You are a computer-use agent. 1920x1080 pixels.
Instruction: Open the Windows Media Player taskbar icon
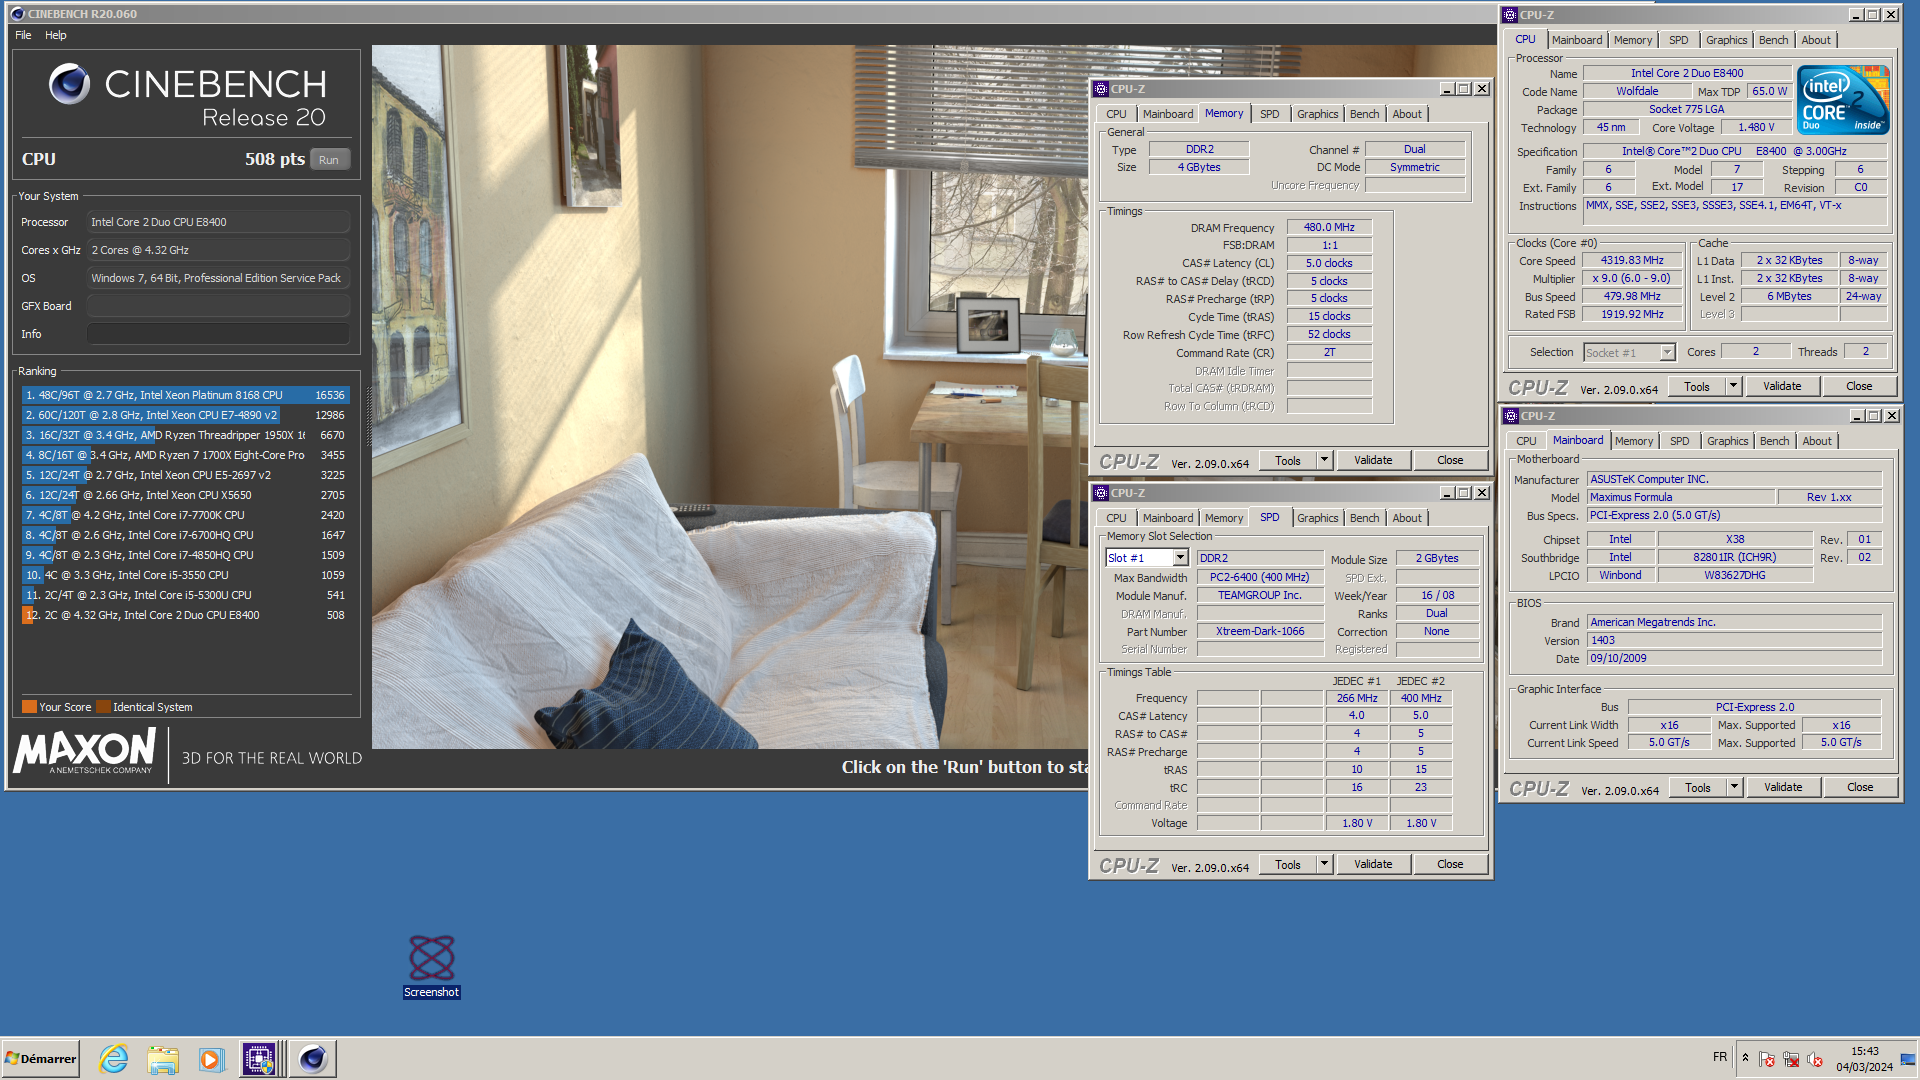pyautogui.click(x=211, y=1059)
